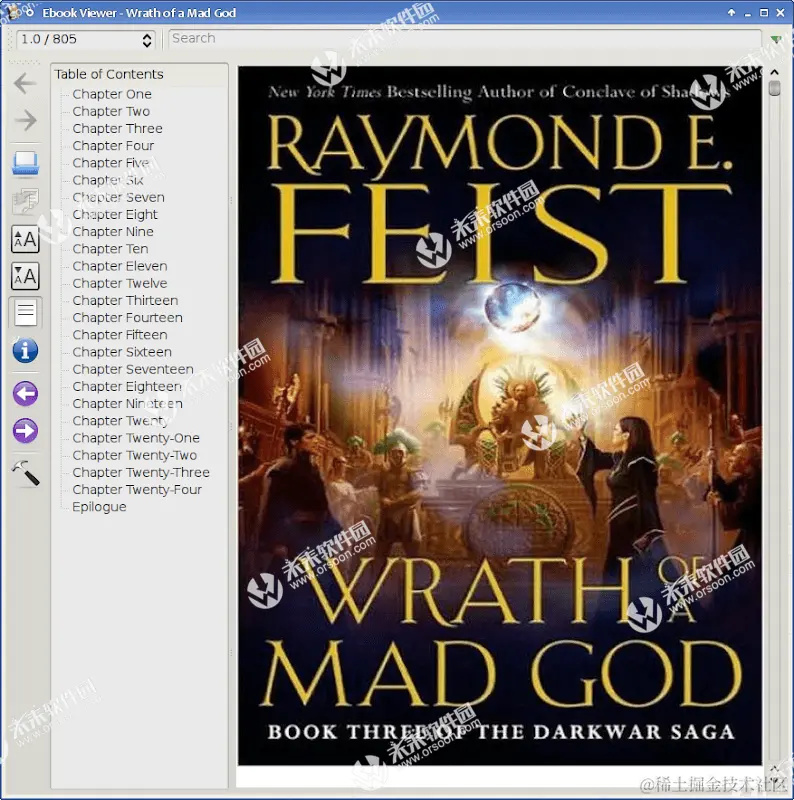Go to Chapter Thirteen
The width and height of the screenshot is (794, 800).
point(126,301)
